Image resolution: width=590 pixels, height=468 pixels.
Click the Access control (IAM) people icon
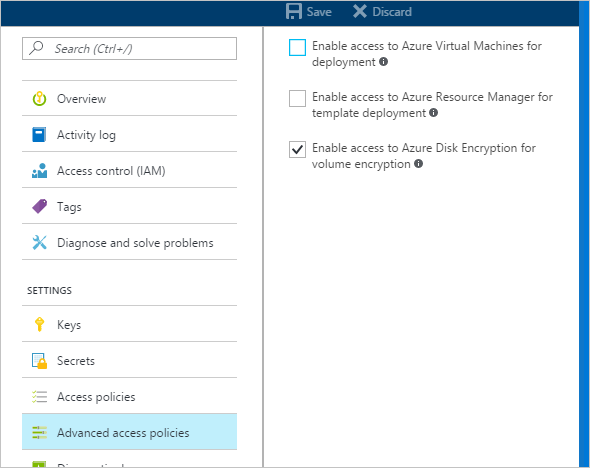(x=40, y=170)
